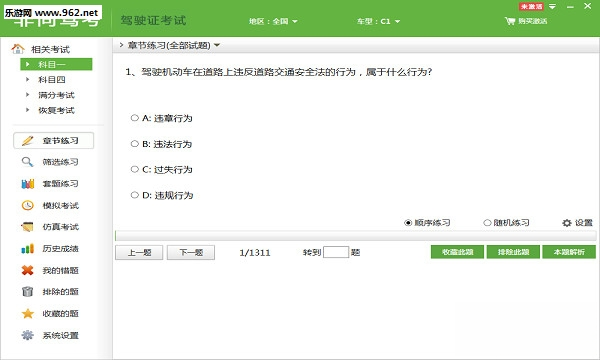The width and height of the screenshot is (600, 360).
Task: Click the 本题解析 button
Action: click(569, 252)
